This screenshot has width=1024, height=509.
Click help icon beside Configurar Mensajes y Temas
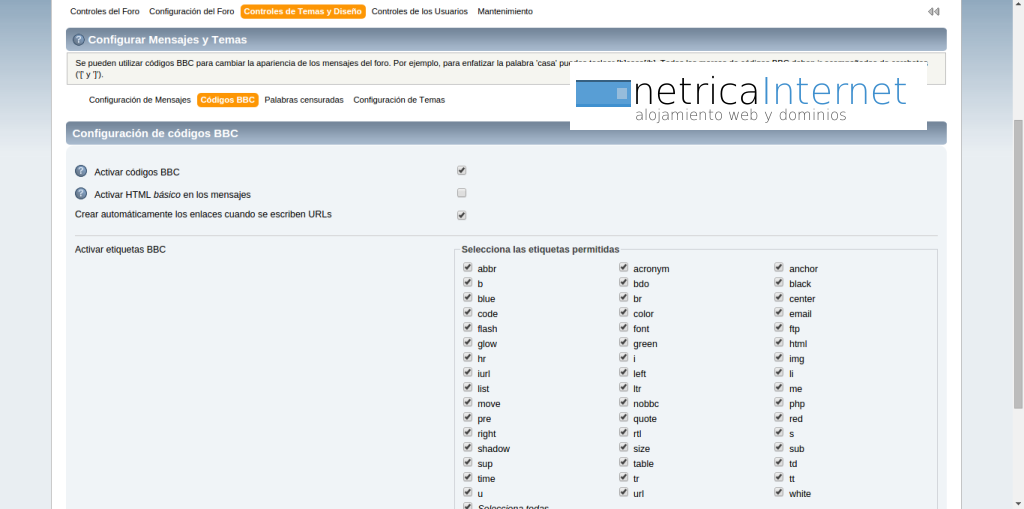[79, 40]
